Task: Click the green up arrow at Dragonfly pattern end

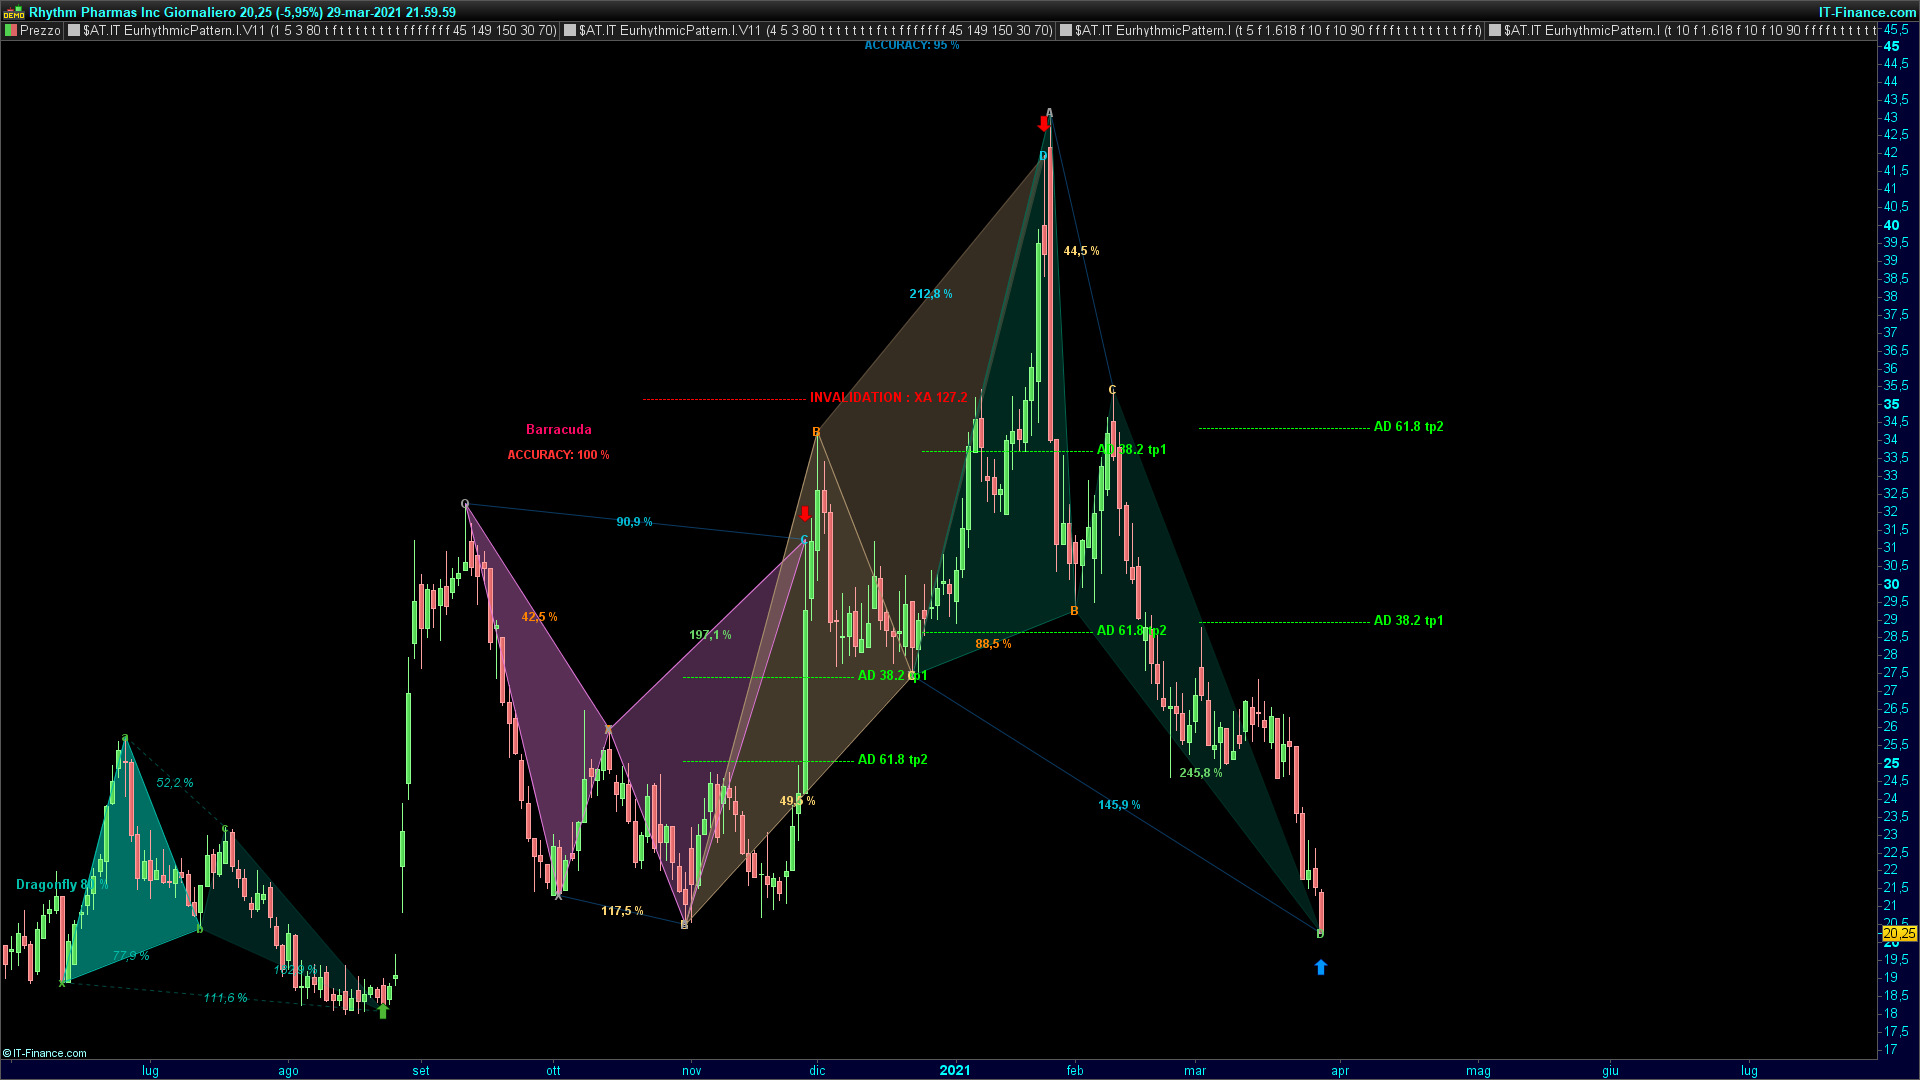Action: click(x=382, y=1011)
